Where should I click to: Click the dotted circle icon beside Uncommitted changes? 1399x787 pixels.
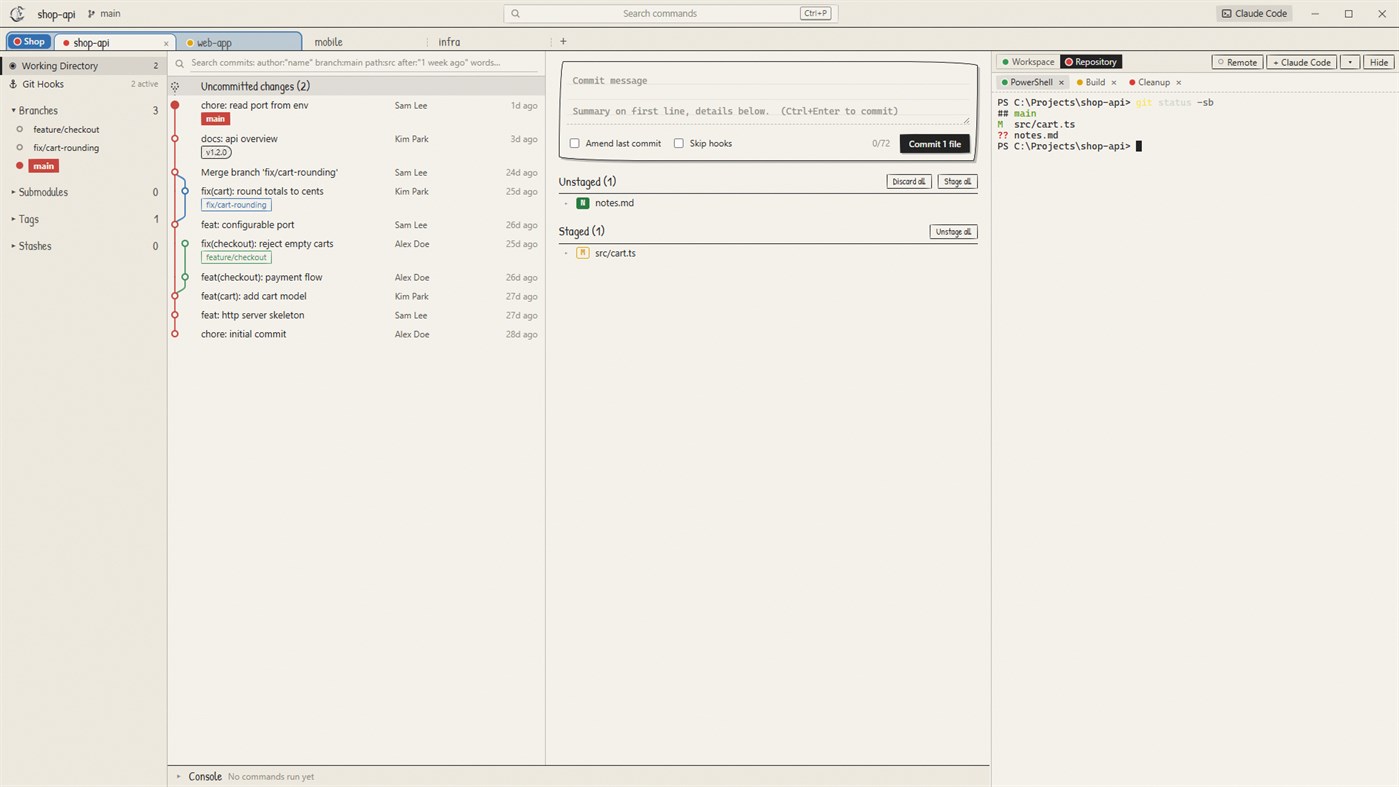coord(175,87)
